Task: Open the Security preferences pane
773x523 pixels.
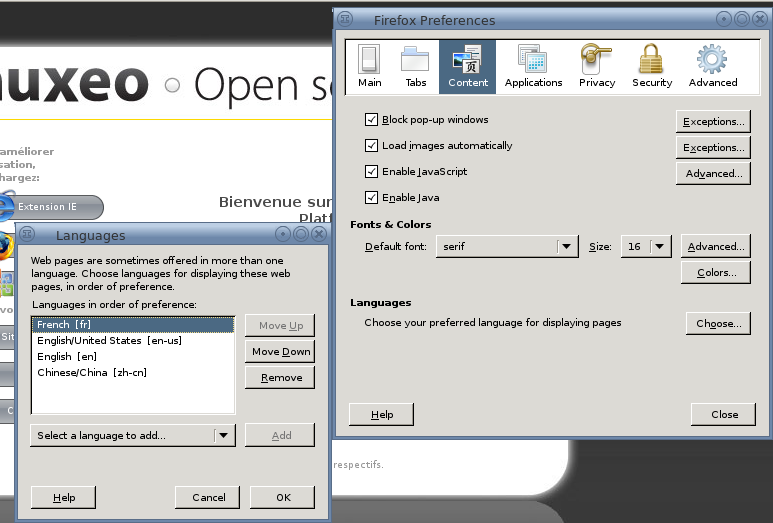Action: (x=652, y=67)
